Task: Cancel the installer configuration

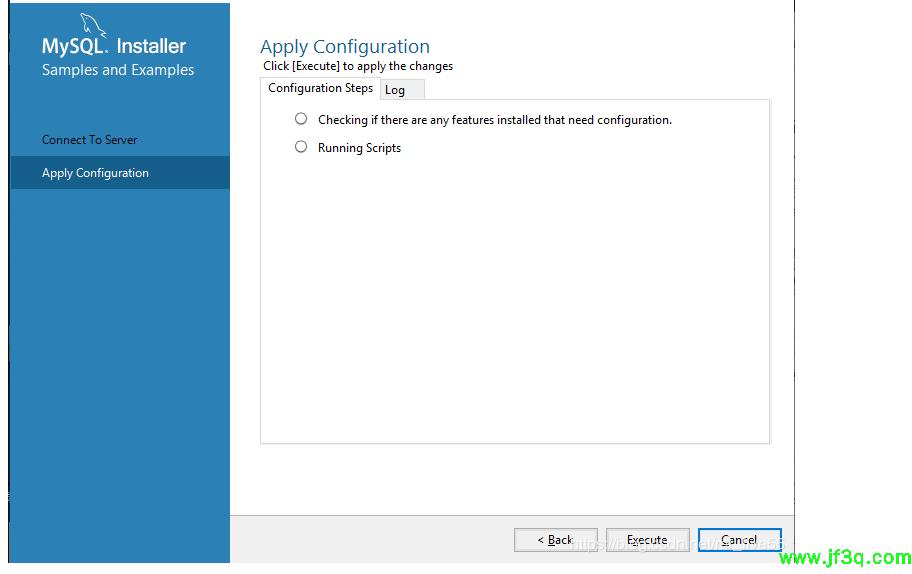Action: pos(739,540)
